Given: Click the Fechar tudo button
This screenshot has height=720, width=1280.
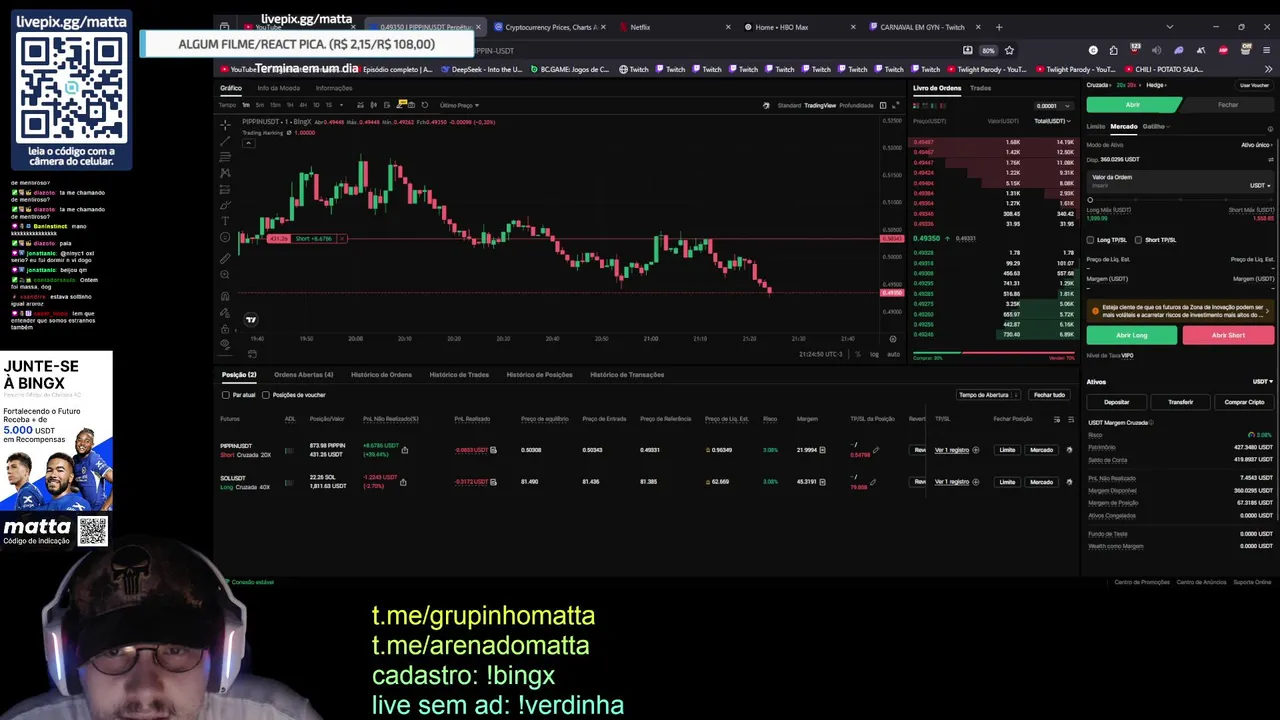Looking at the screenshot, I should [1049, 395].
